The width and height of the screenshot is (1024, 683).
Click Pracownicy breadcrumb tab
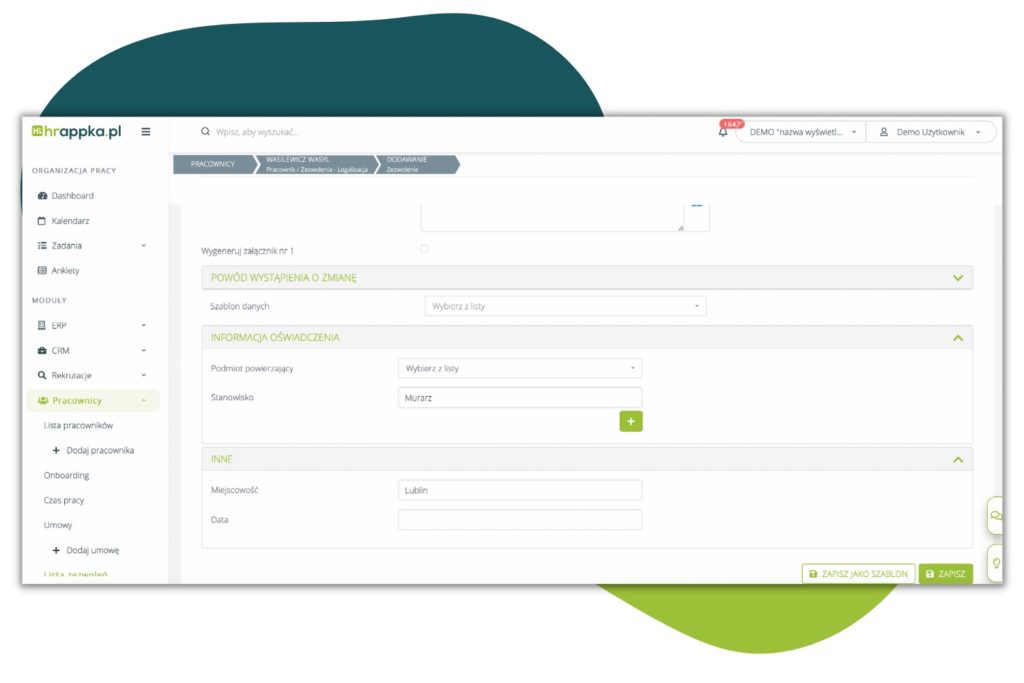[x=212, y=165]
